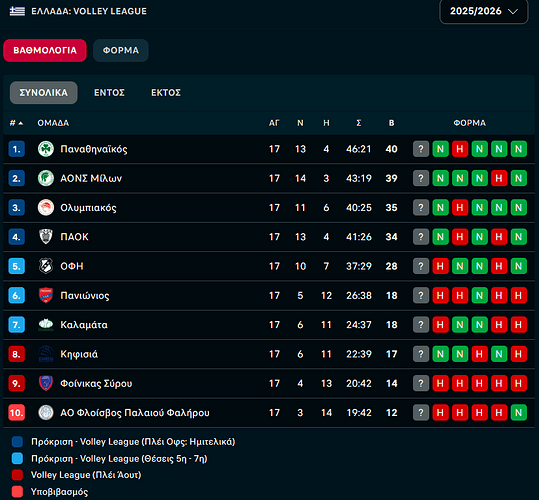Click the ΦΟΡΜΑ column header
The width and height of the screenshot is (539, 500).
[x=470, y=123]
